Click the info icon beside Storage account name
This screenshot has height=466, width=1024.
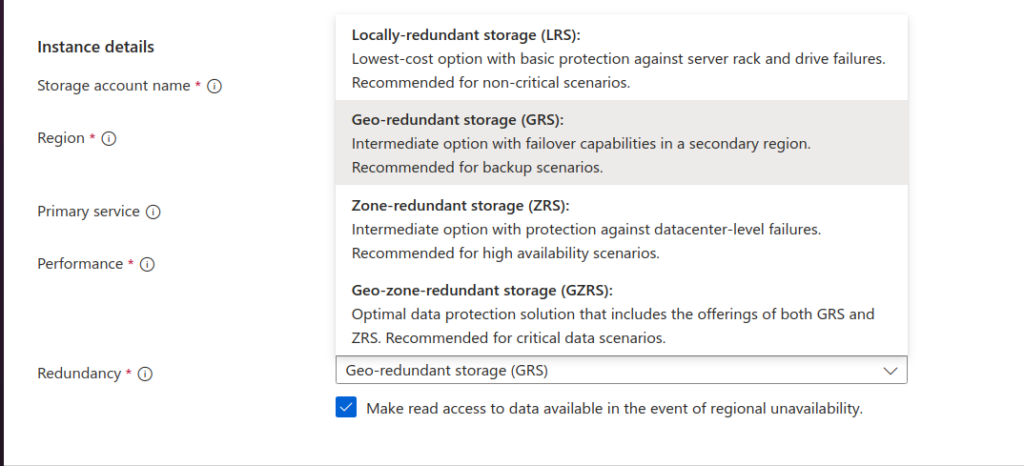coord(214,87)
